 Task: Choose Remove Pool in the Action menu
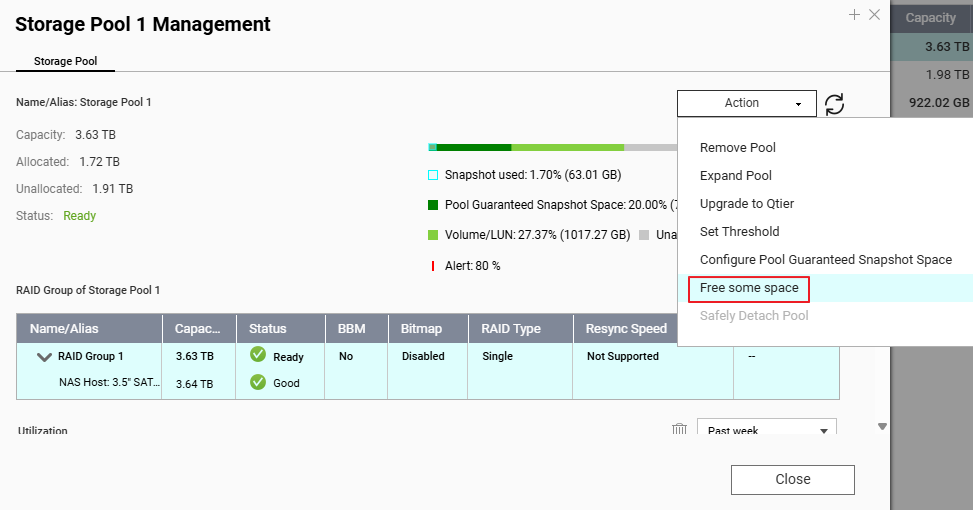point(738,148)
